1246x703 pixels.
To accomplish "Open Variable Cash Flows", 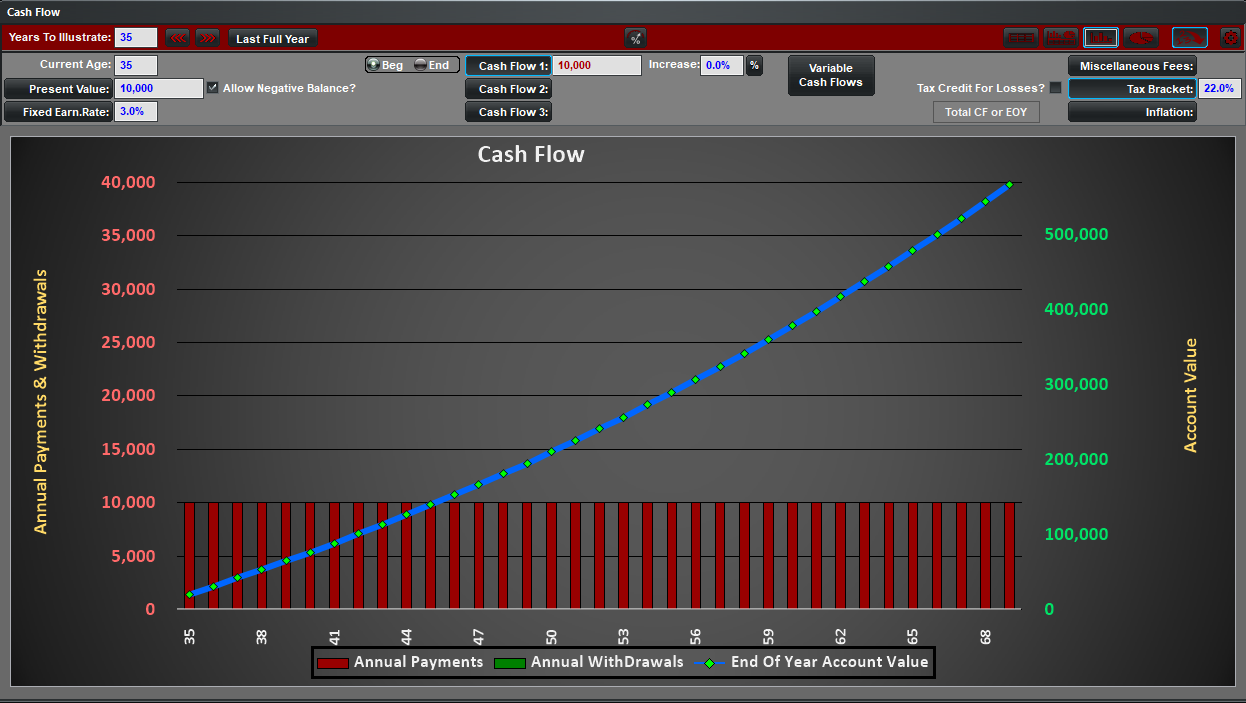I will (x=831, y=75).
